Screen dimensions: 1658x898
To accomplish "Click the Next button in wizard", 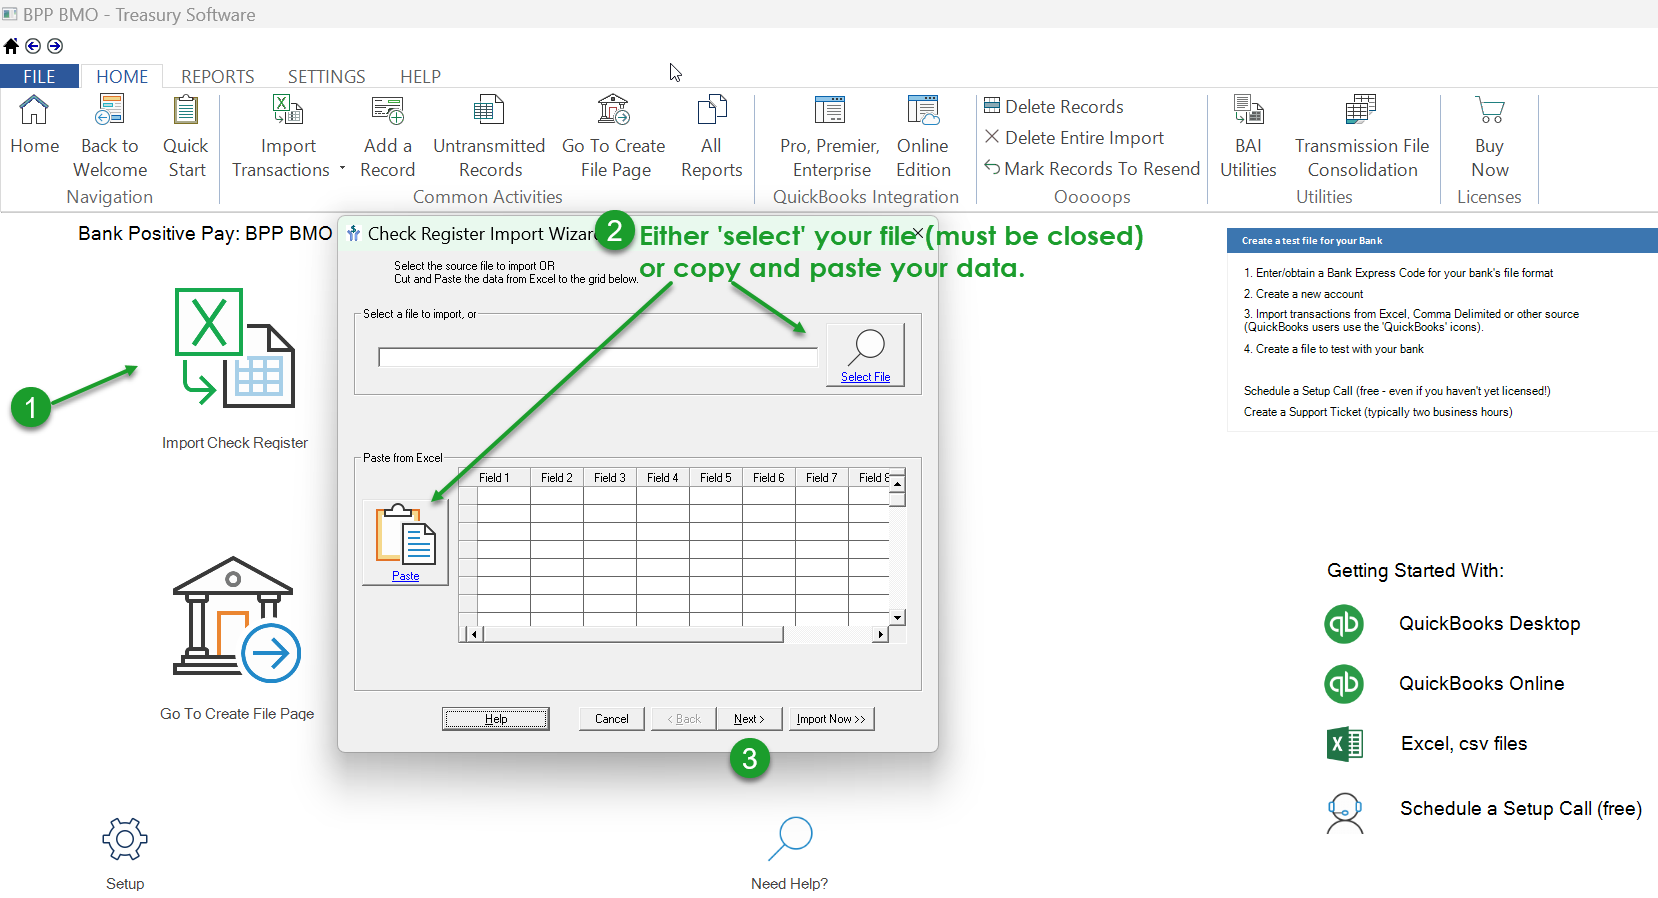I will (x=748, y=719).
